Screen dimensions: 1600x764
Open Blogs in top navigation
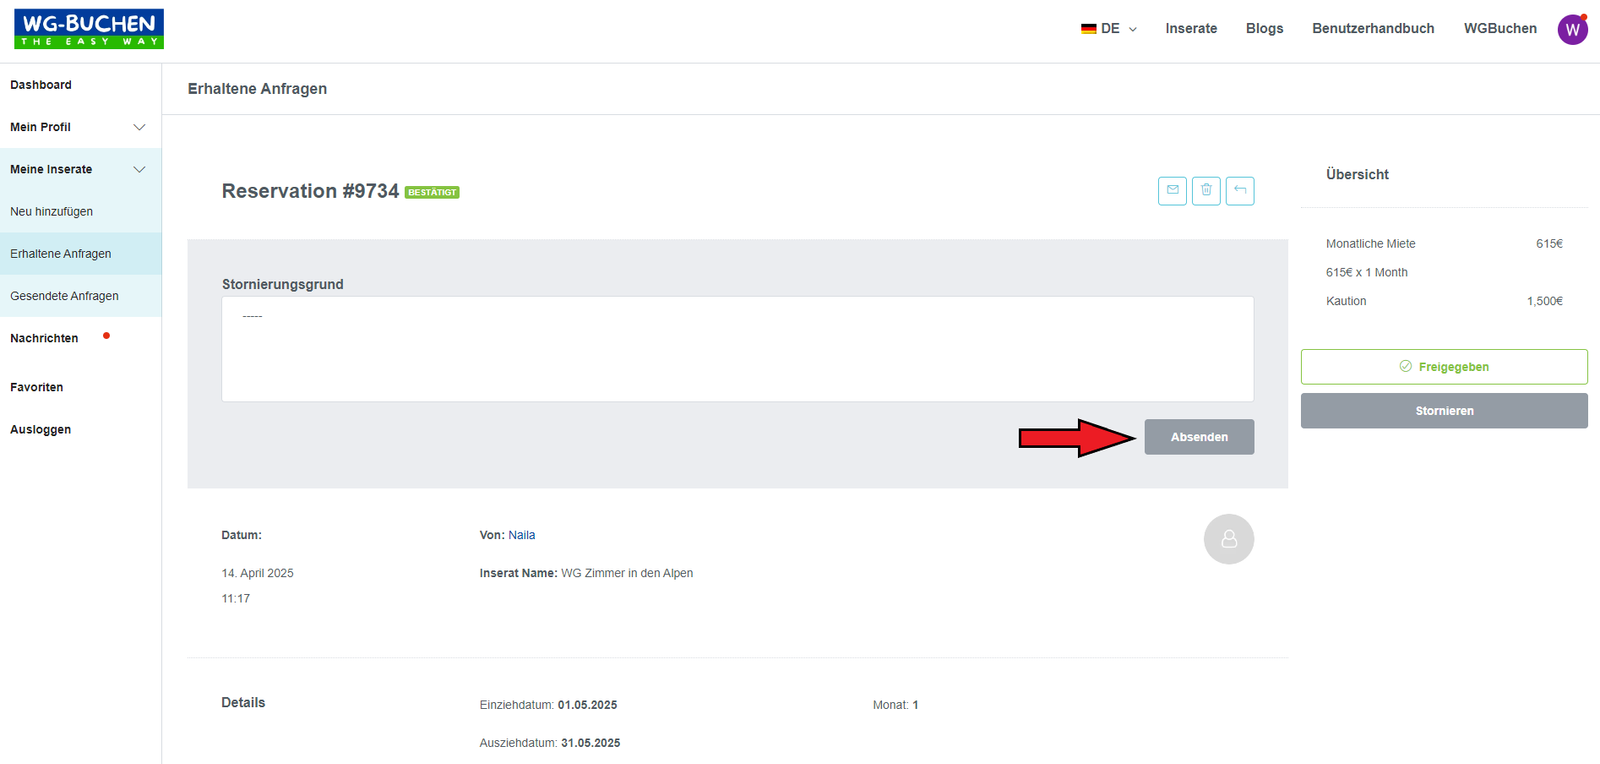(x=1264, y=29)
